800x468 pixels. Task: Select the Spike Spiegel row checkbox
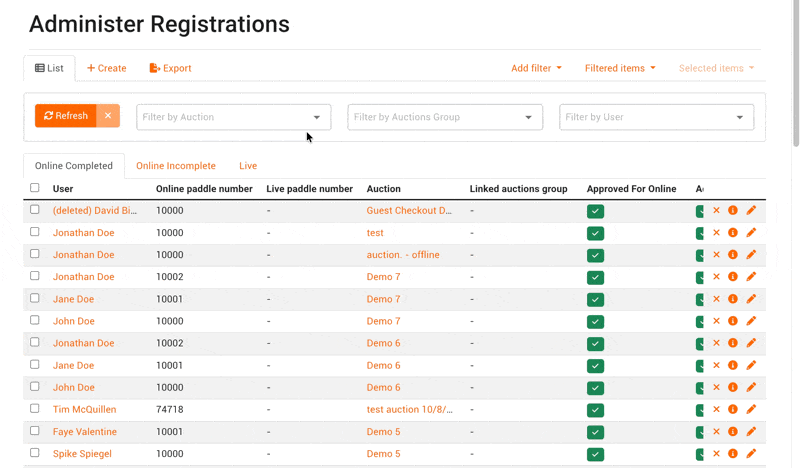(x=35, y=453)
